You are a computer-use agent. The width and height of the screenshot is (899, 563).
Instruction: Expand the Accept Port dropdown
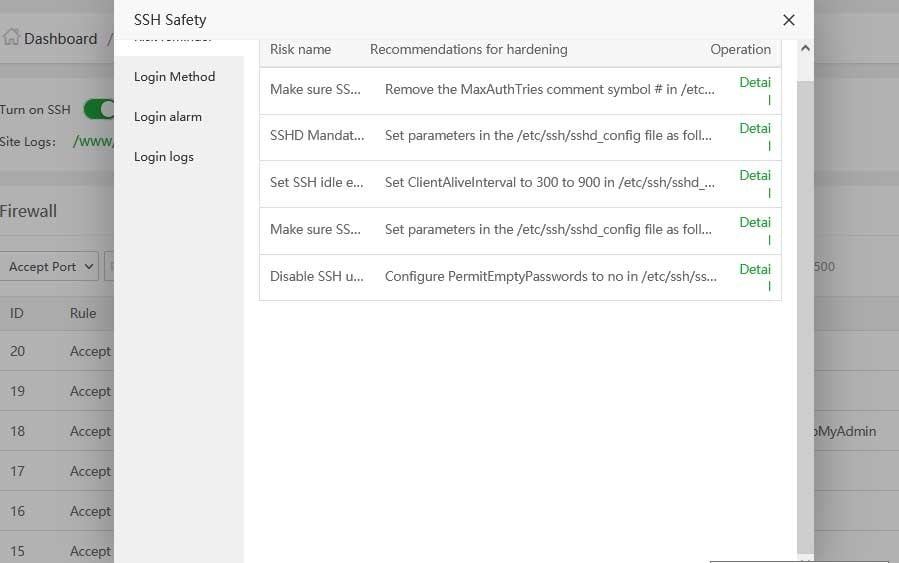pyautogui.click(x=50, y=266)
